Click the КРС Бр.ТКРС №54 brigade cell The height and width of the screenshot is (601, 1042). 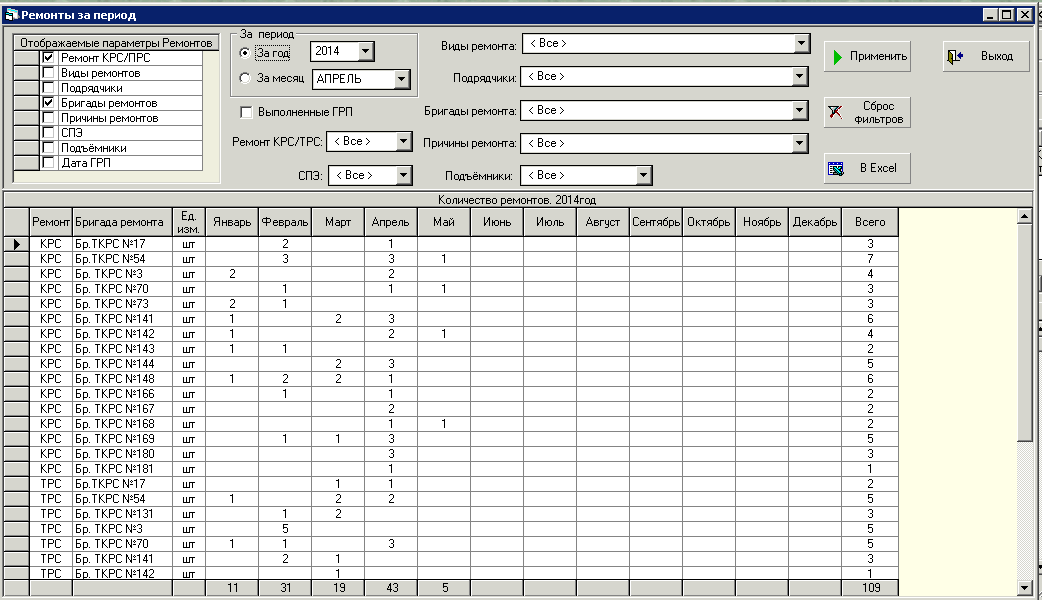[x=122, y=259]
